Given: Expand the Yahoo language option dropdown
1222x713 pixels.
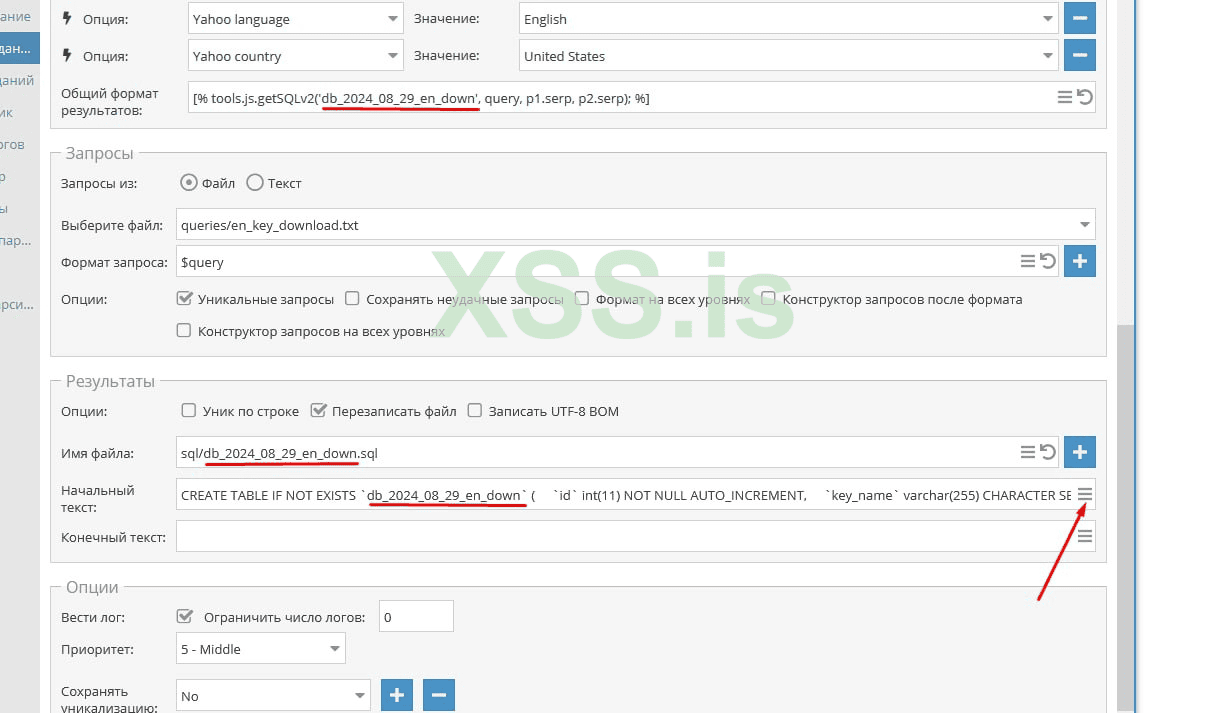Looking at the screenshot, I should coord(296,18).
